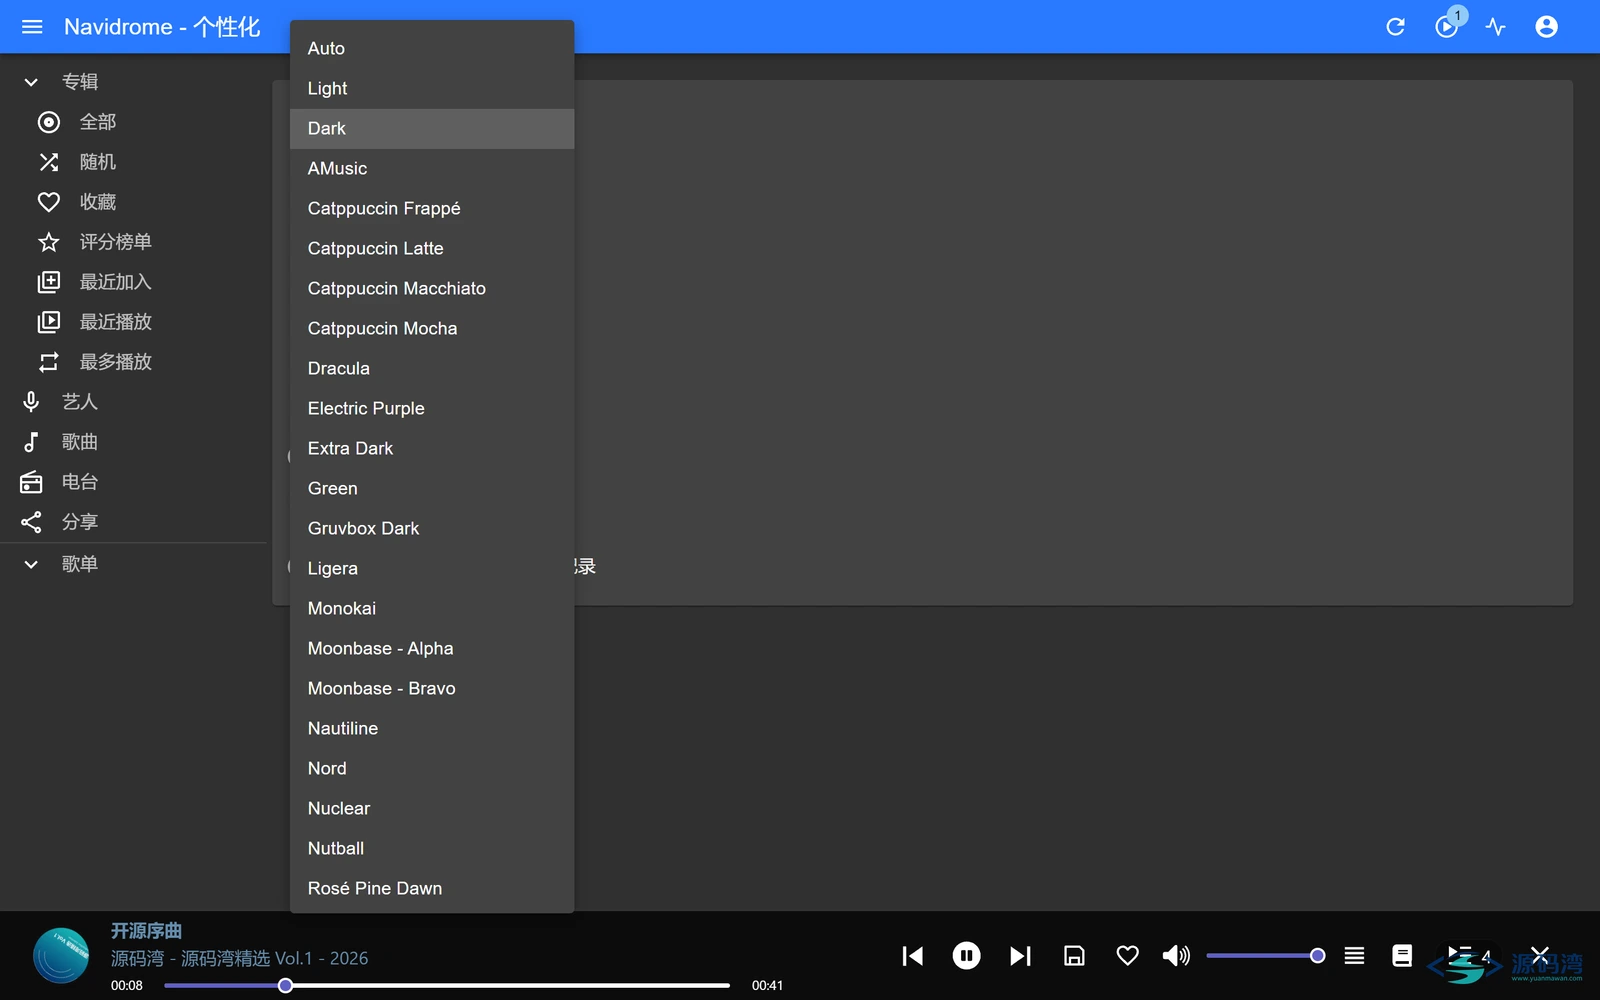Love current track with heart icon

[x=1127, y=956]
